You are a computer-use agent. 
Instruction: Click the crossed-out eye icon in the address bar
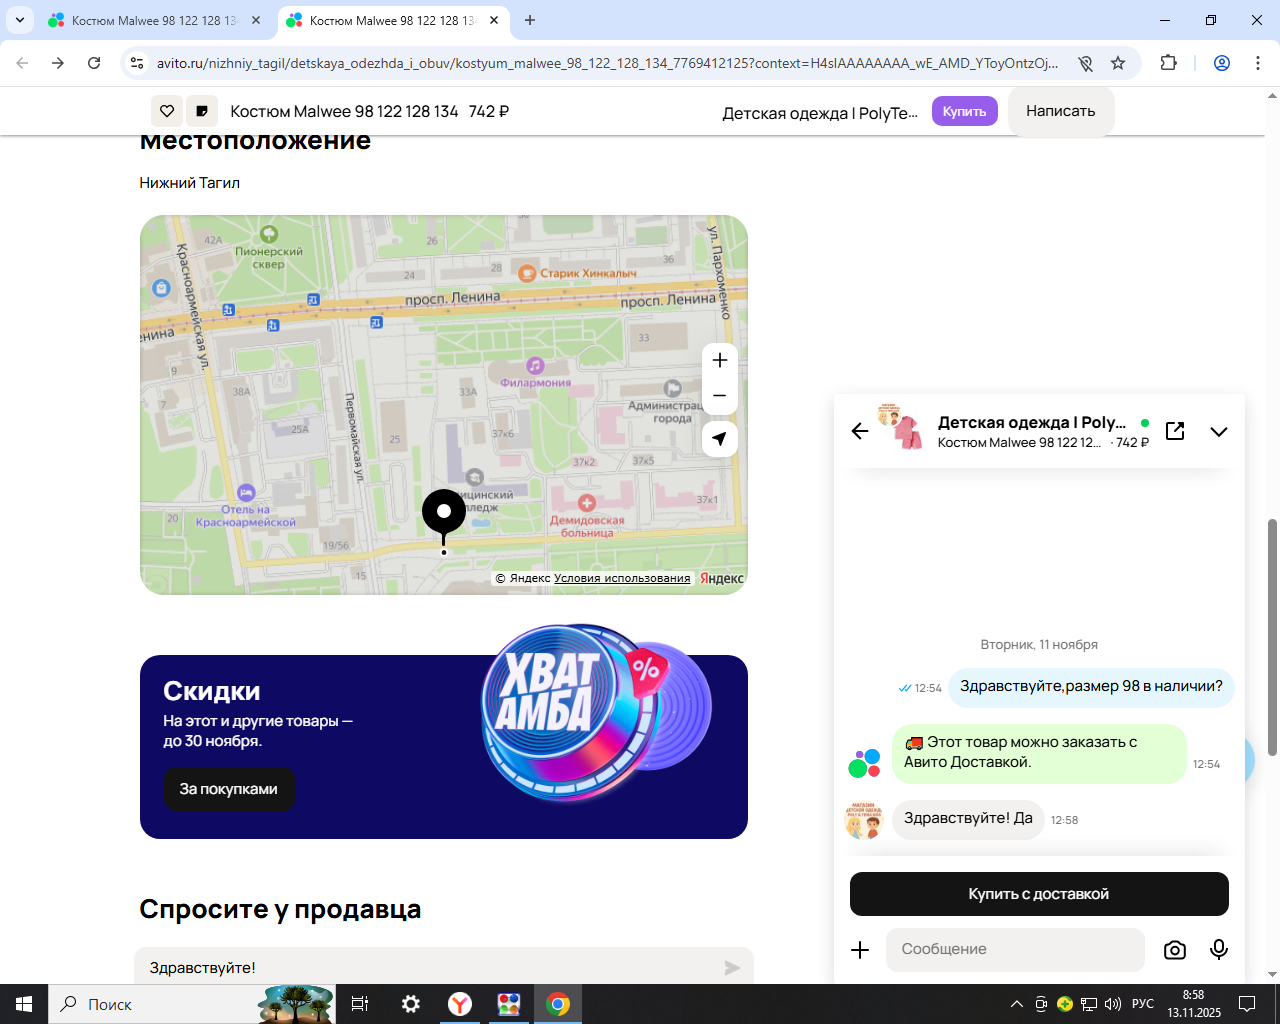(x=1085, y=63)
